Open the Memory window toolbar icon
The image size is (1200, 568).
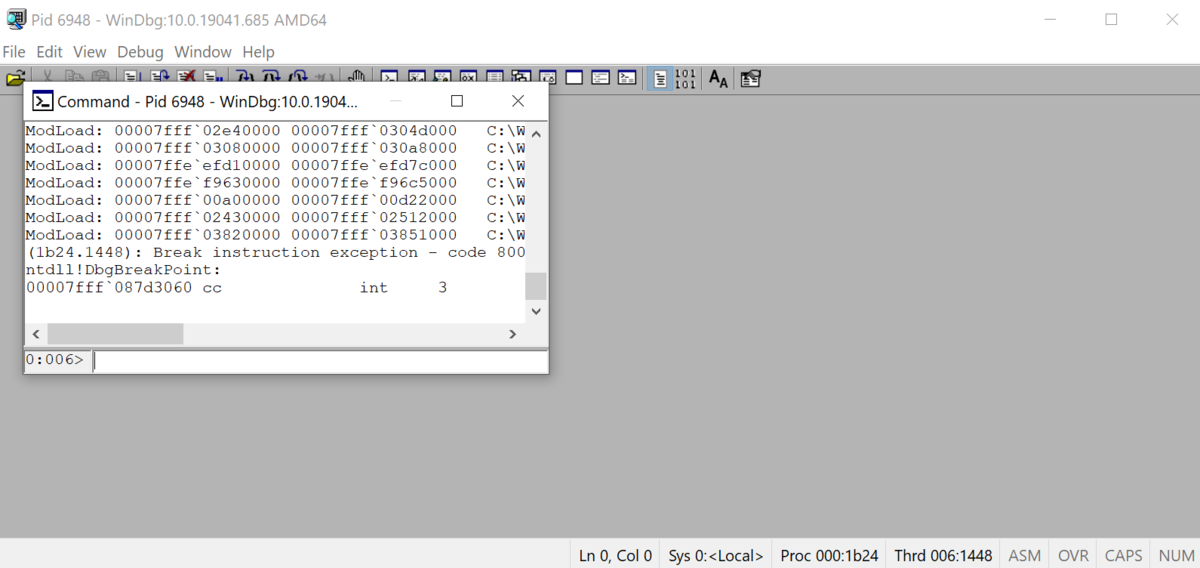coord(494,77)
